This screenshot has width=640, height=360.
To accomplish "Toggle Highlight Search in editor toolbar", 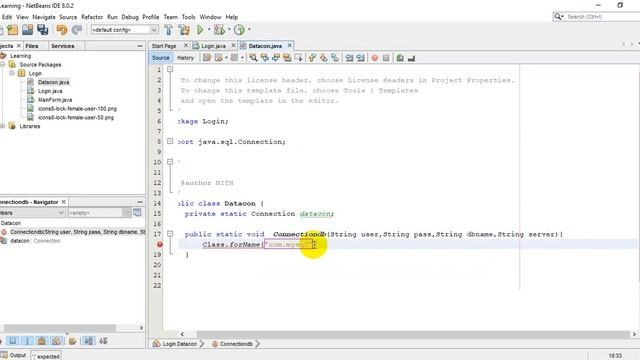I will coord(287,58).
